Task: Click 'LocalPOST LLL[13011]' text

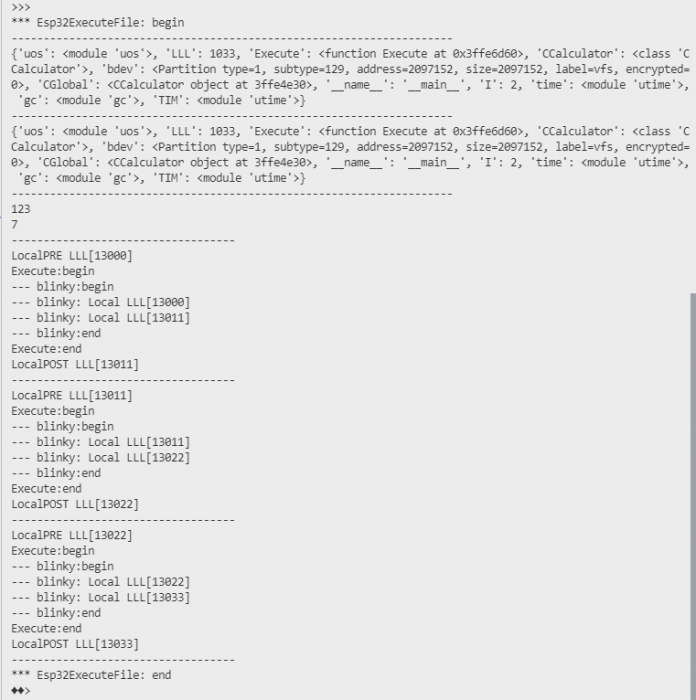Action: [x=75, y=364]
